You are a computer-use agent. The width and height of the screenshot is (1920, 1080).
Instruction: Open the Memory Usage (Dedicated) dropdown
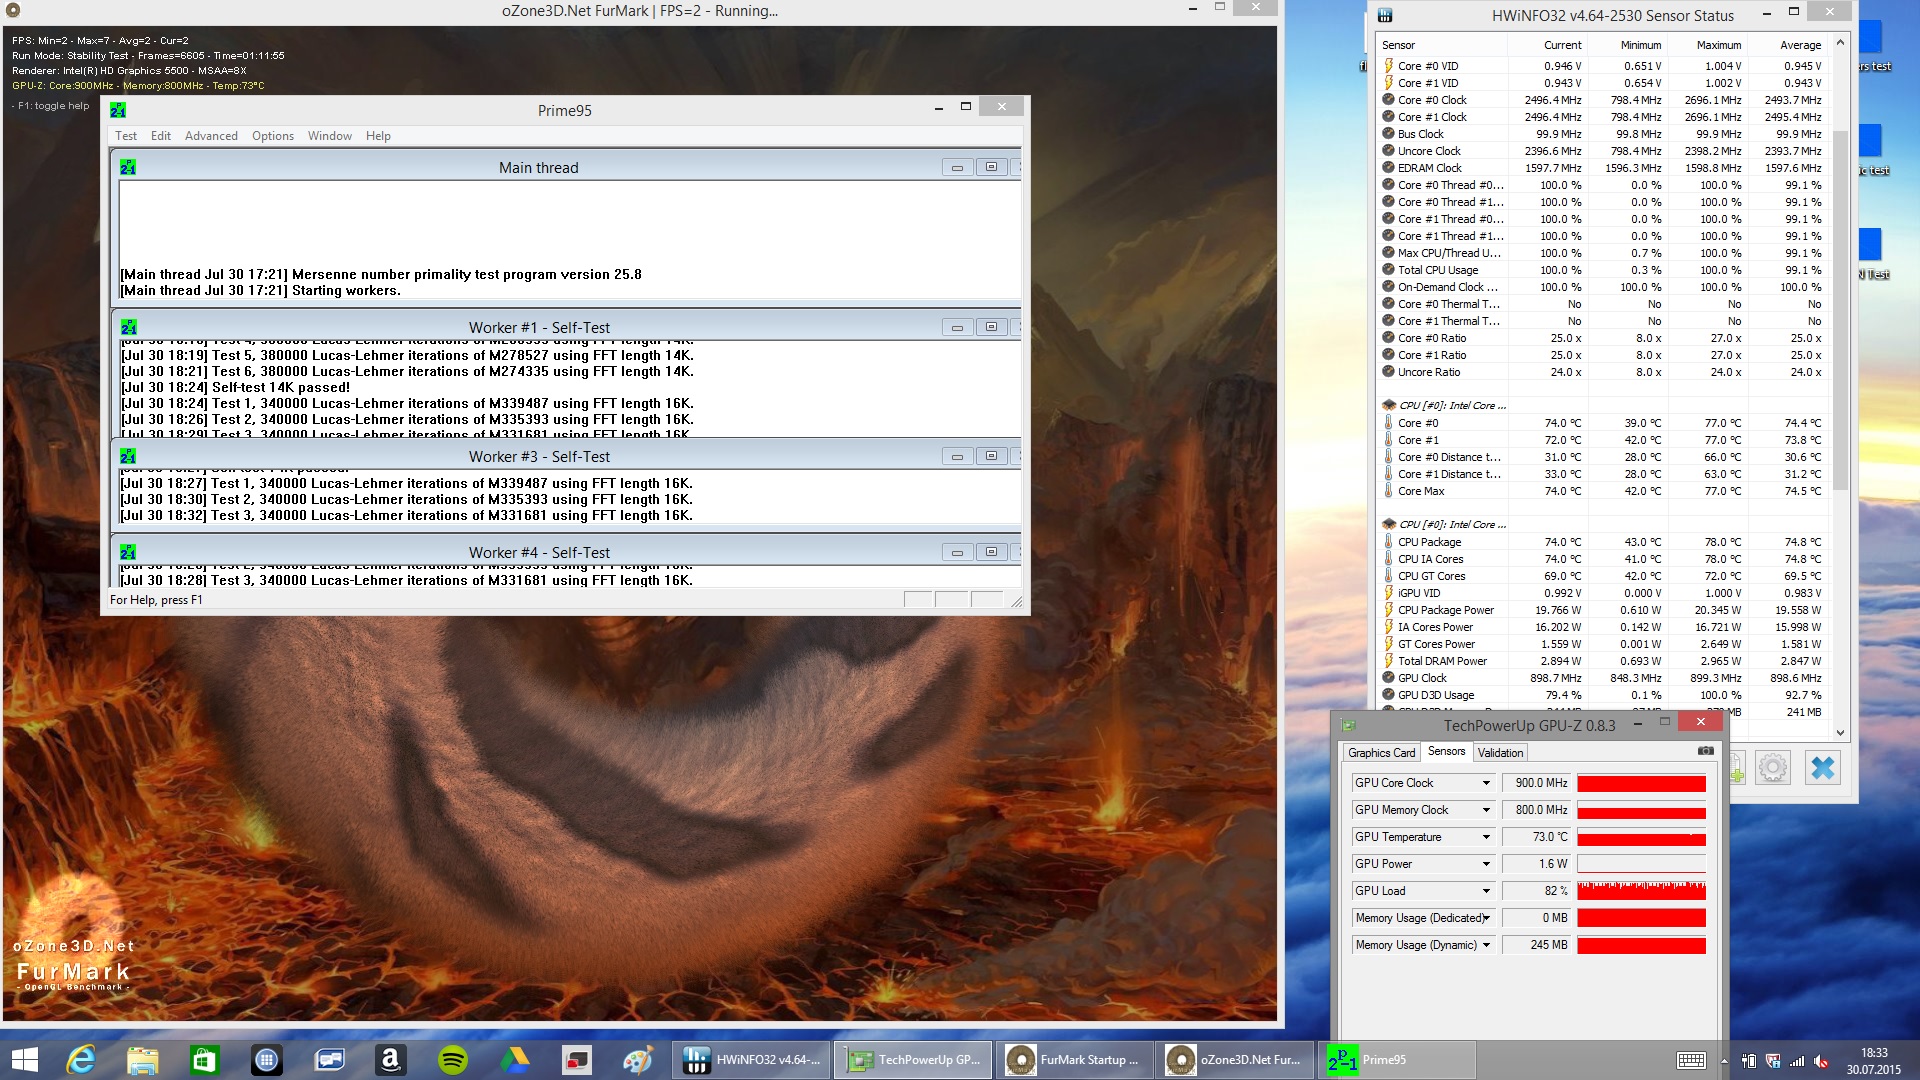pos(1486,918)
